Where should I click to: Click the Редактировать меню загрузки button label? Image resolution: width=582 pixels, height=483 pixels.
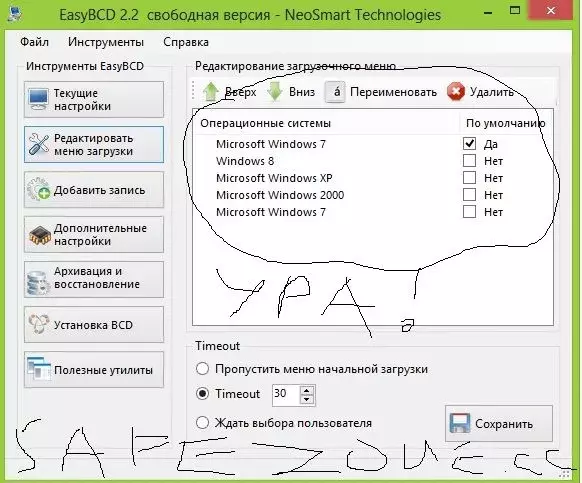pos(94,144)
